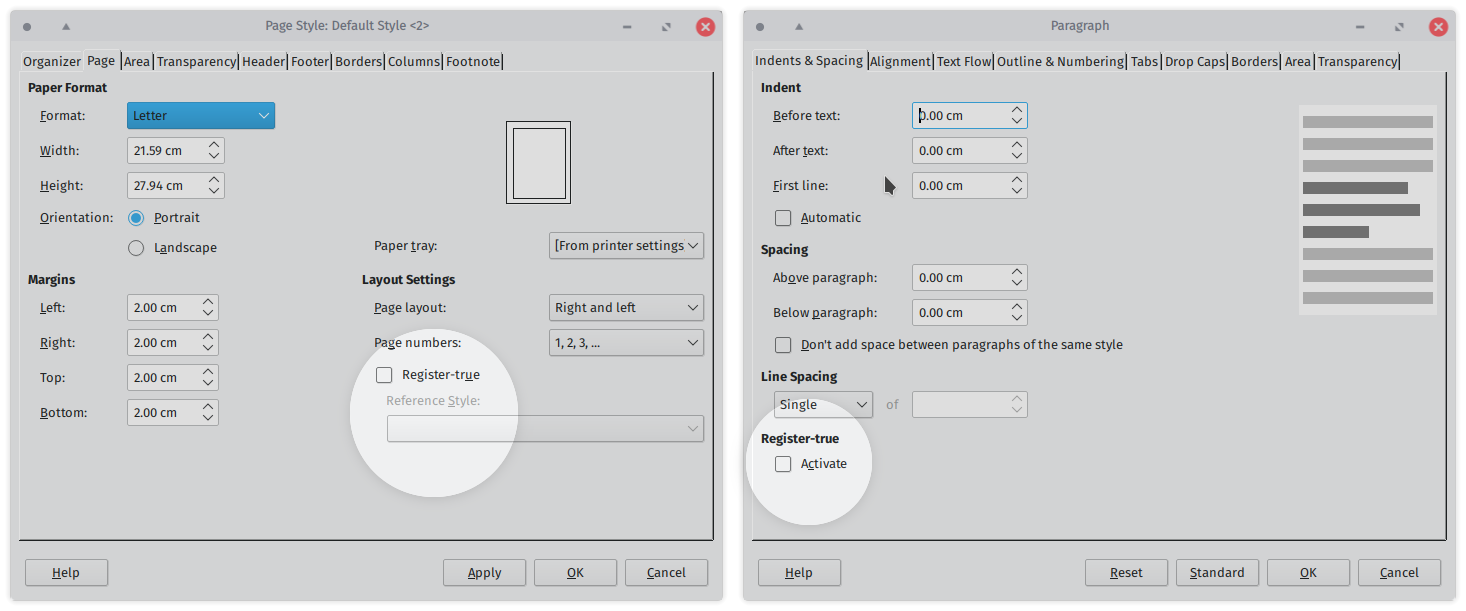Click the page preview thumbnail
Screen dimensions: 1466x611
(x=538, y=162)
